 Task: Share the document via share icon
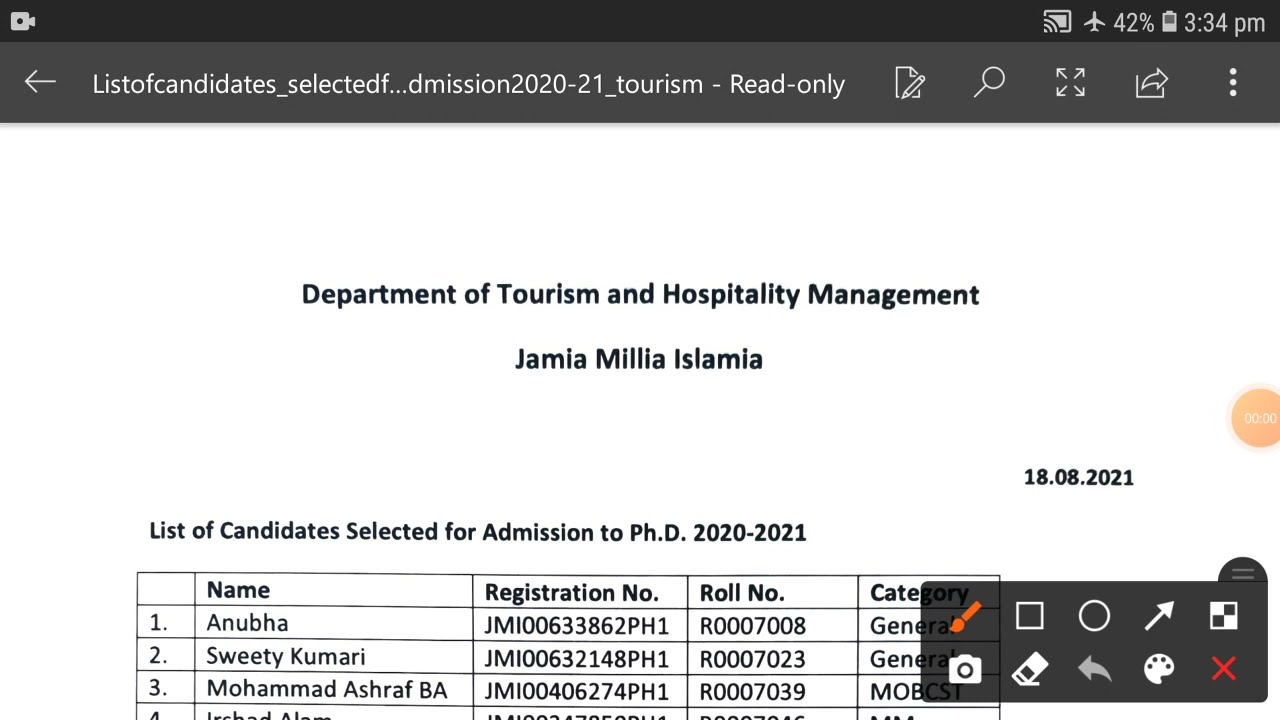pos(1152,83)
